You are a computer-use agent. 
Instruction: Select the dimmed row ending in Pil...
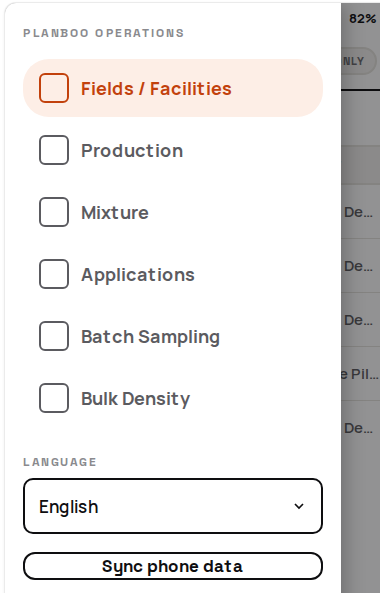360,374
